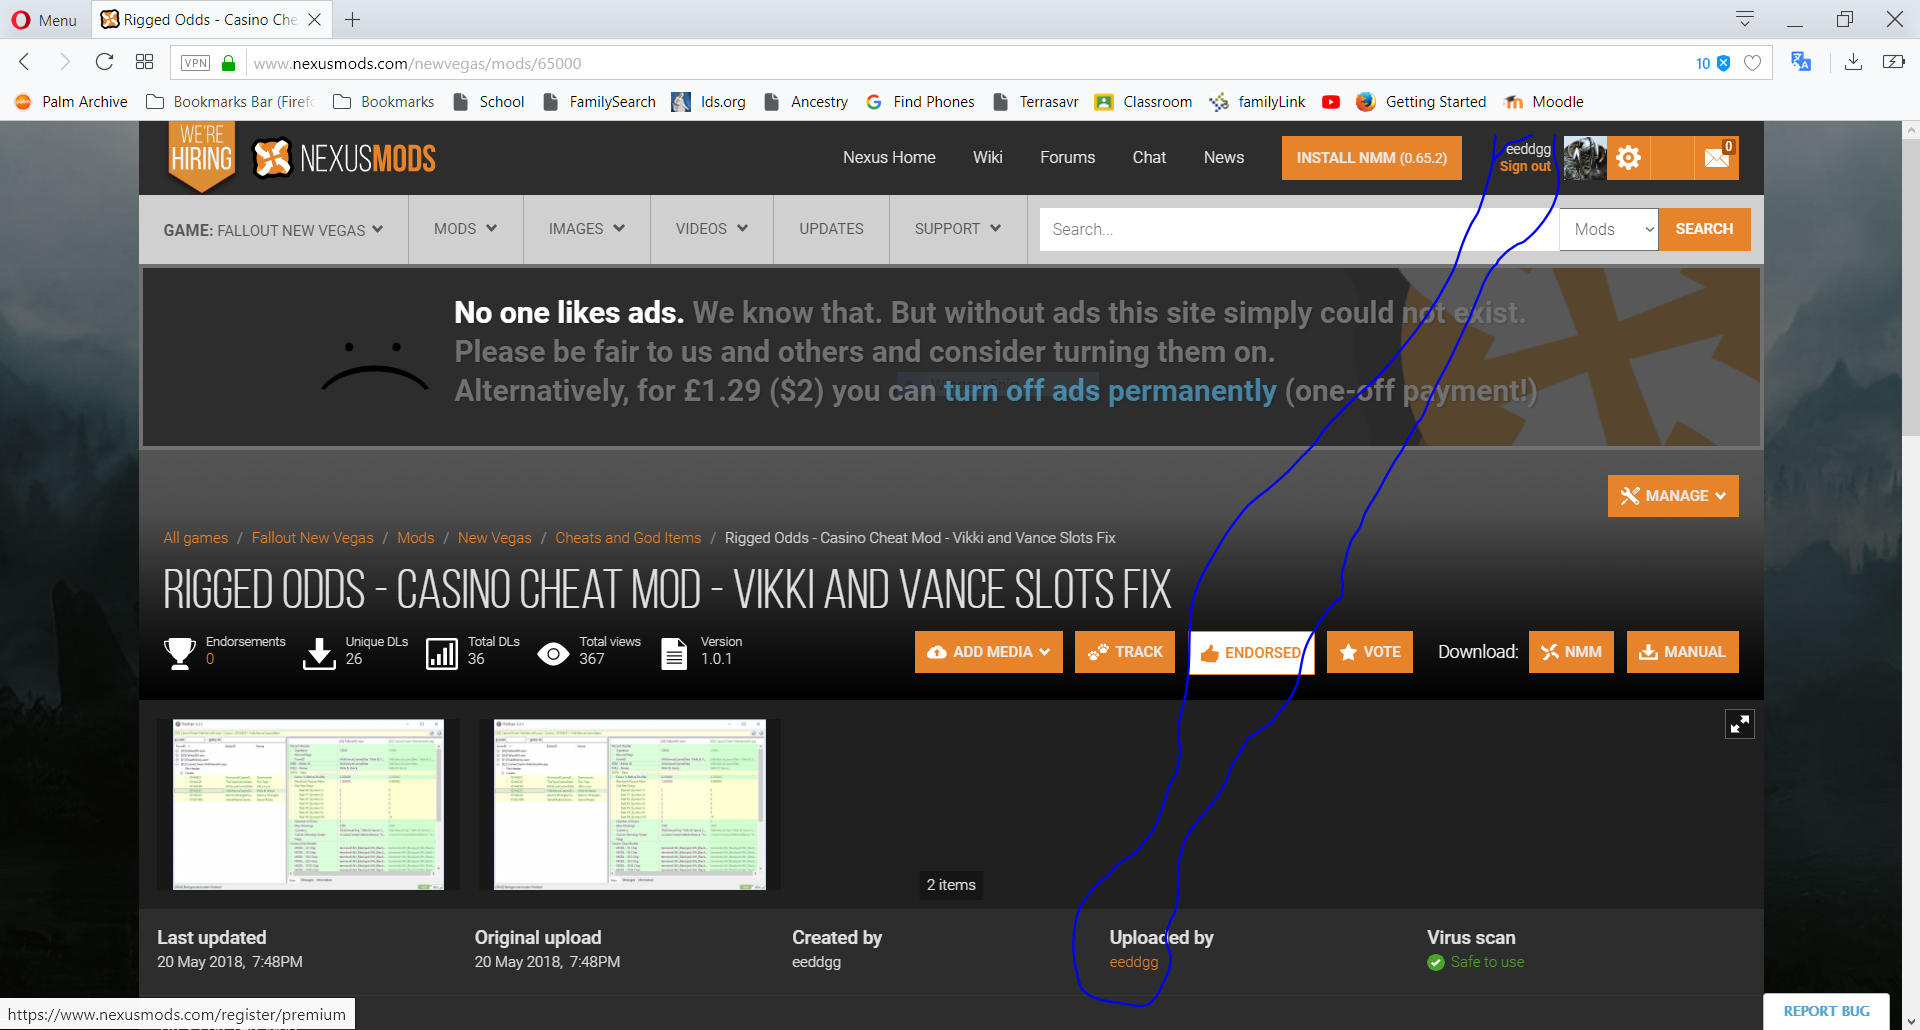Open Opera speed dial grid icon
Screen dimensions: 1920x1030
point(144,62)
